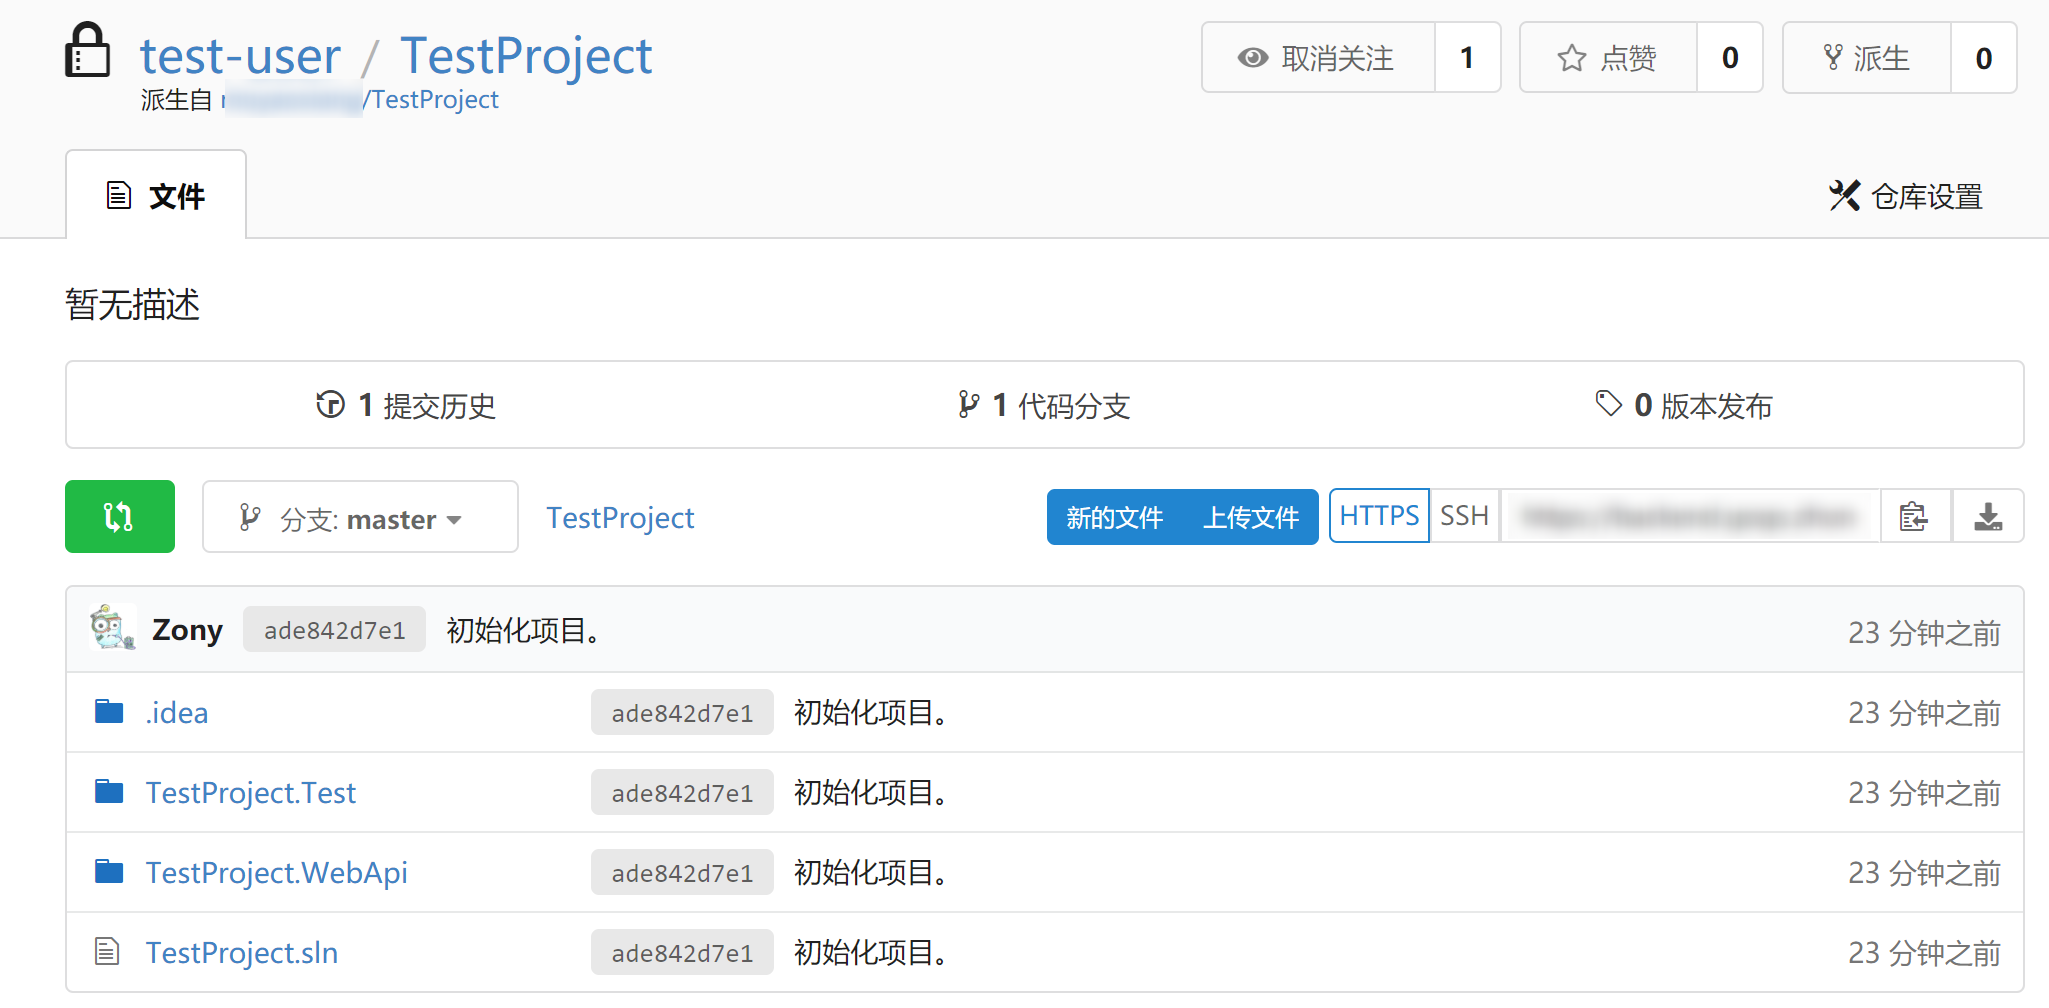Open latest commit hash ade842d7e1 beside Zony

[334, 630]
